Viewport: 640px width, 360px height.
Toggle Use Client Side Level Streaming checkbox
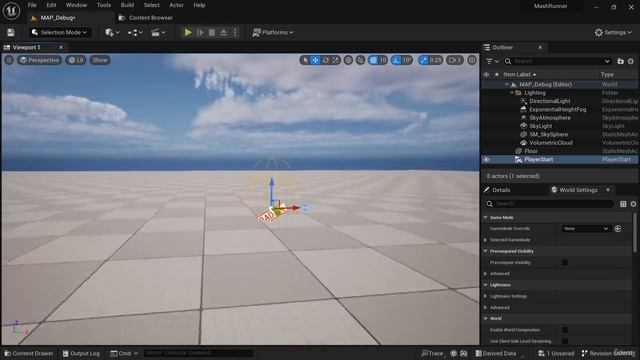[564, 341]
